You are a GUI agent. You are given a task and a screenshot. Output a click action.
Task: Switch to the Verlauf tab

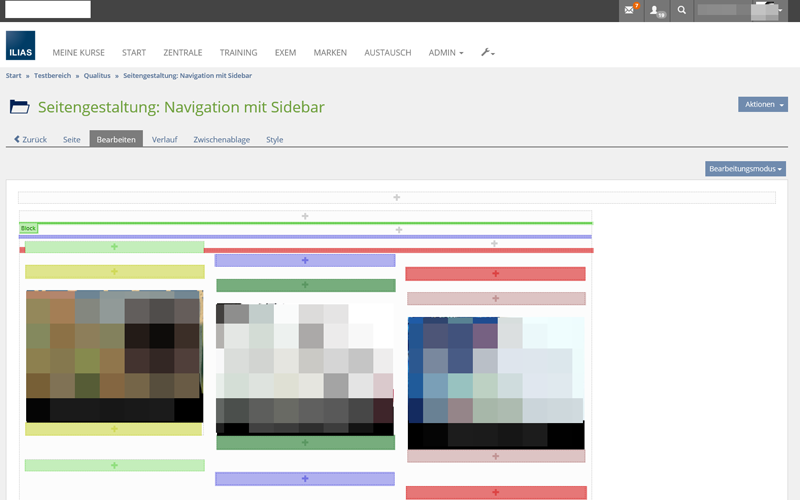pyautogui.click(x=164, y=139)
